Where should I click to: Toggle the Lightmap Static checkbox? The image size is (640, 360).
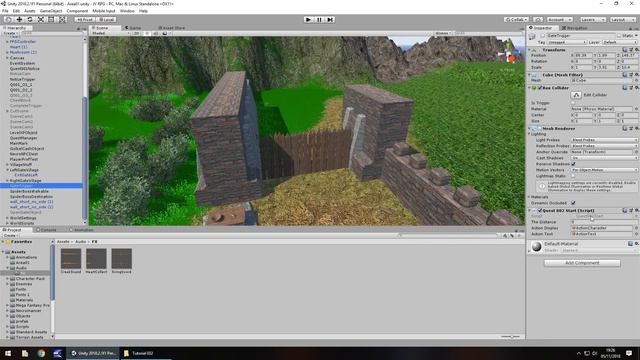(x=573, y=176)
